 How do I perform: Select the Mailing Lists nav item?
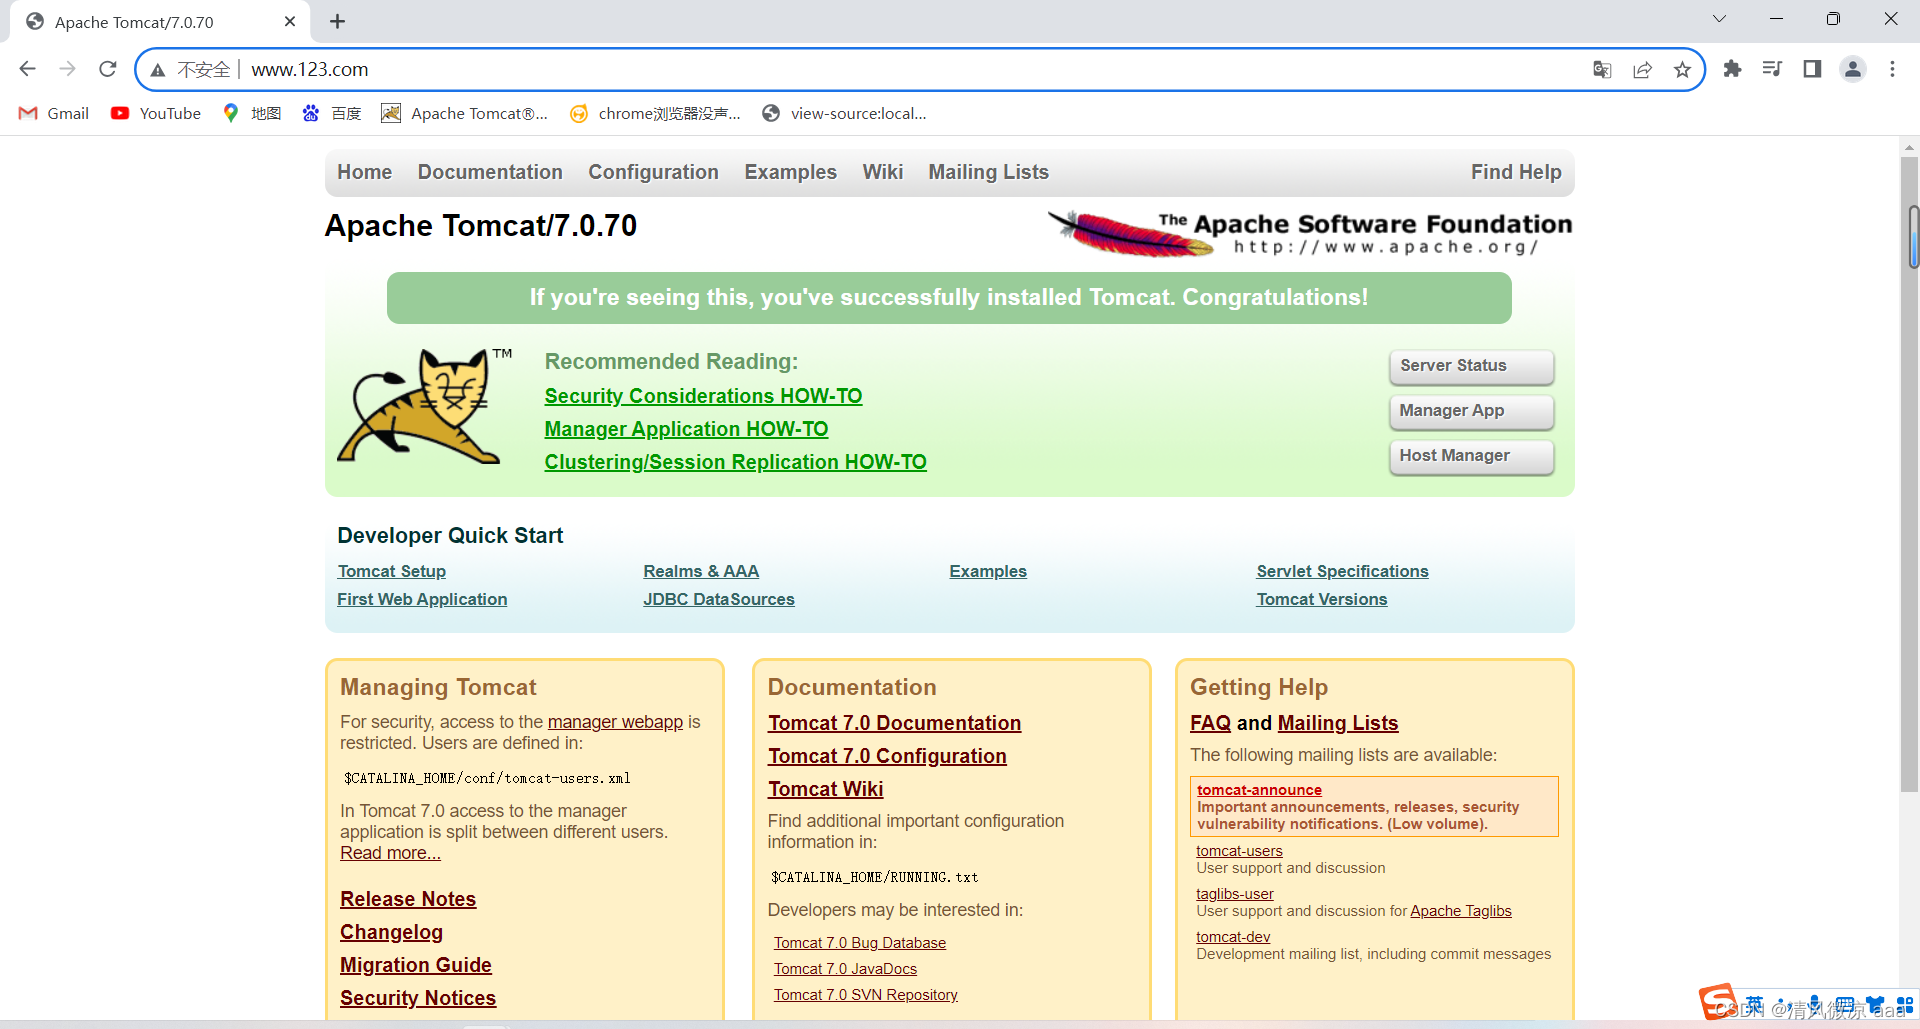pos(988,172)
